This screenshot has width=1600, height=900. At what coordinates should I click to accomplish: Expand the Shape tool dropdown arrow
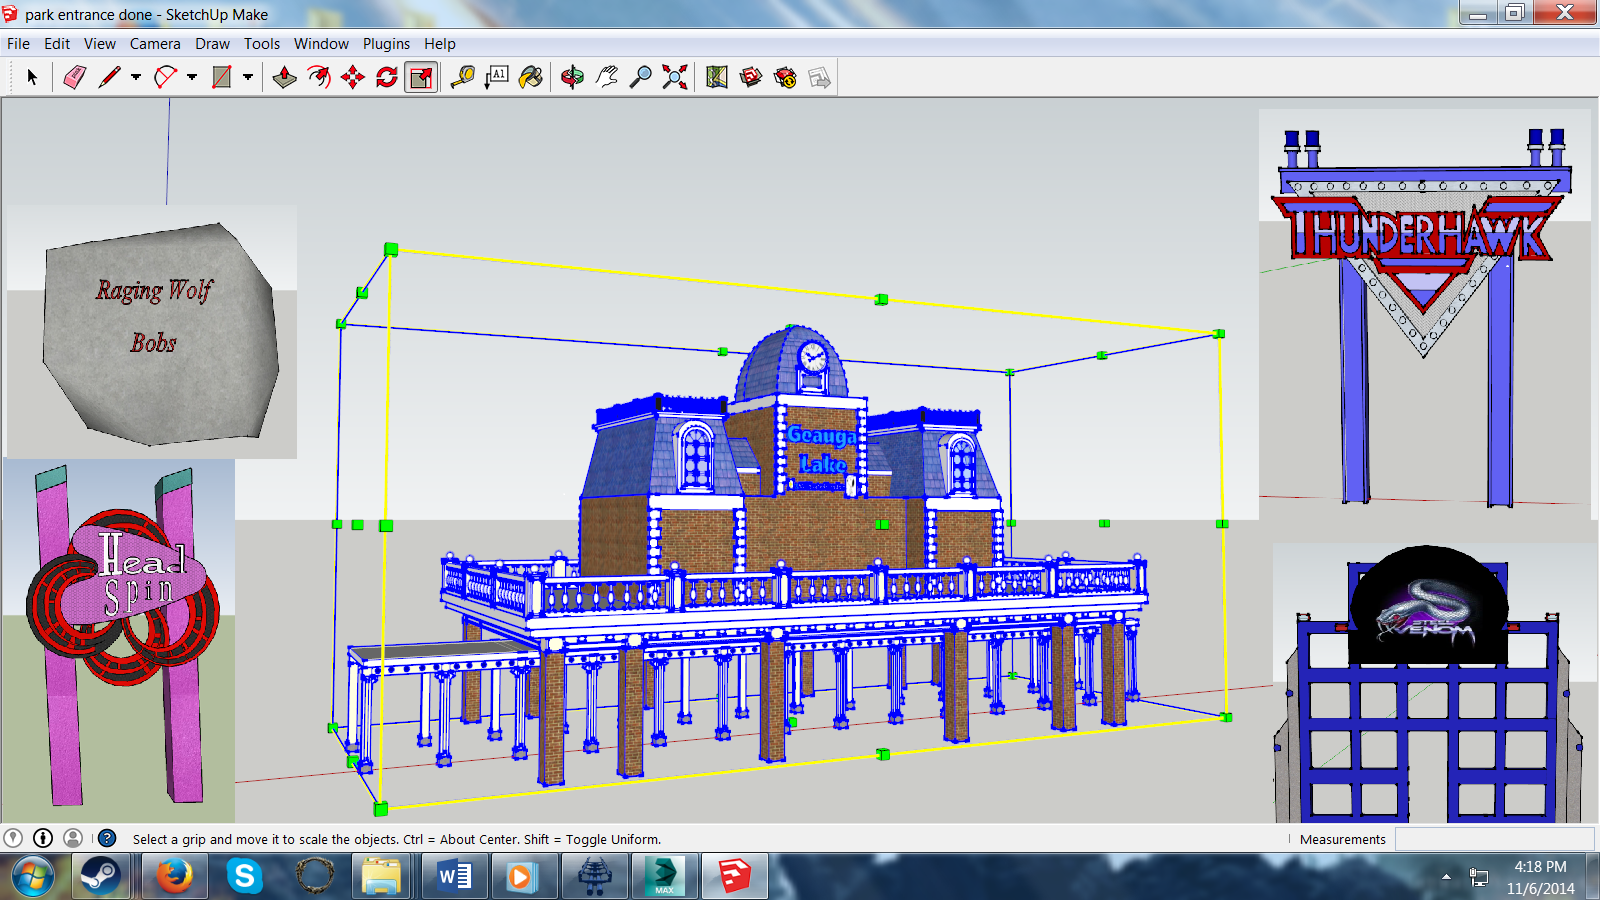pyautogui.click(x=248, y=77)
